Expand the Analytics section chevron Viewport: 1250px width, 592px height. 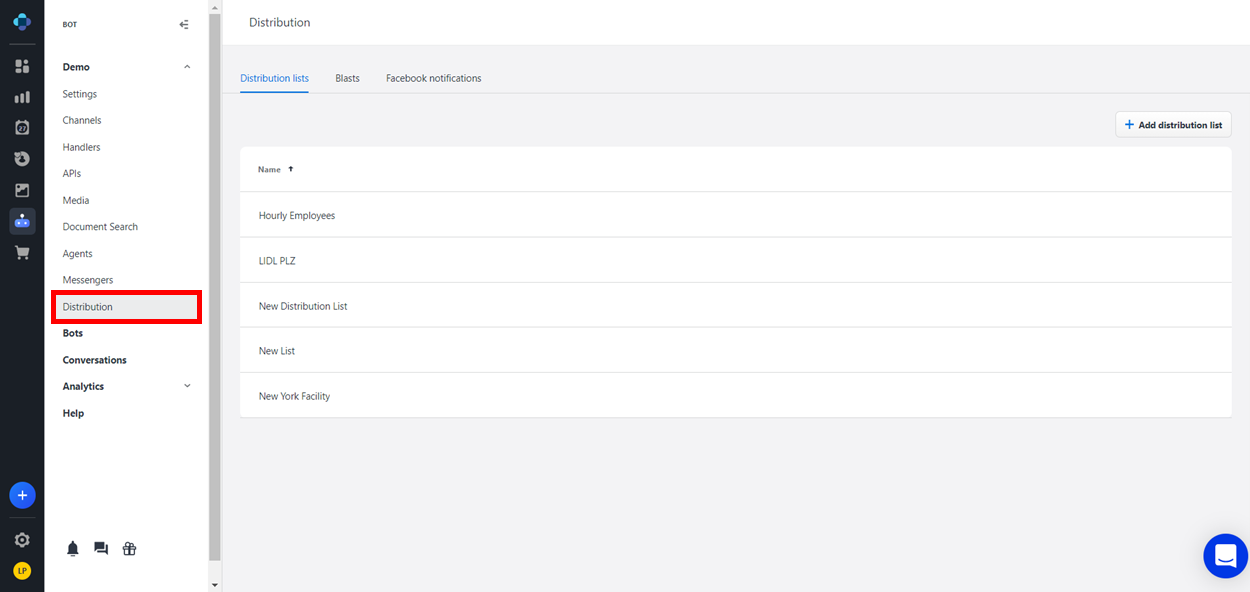187,386
